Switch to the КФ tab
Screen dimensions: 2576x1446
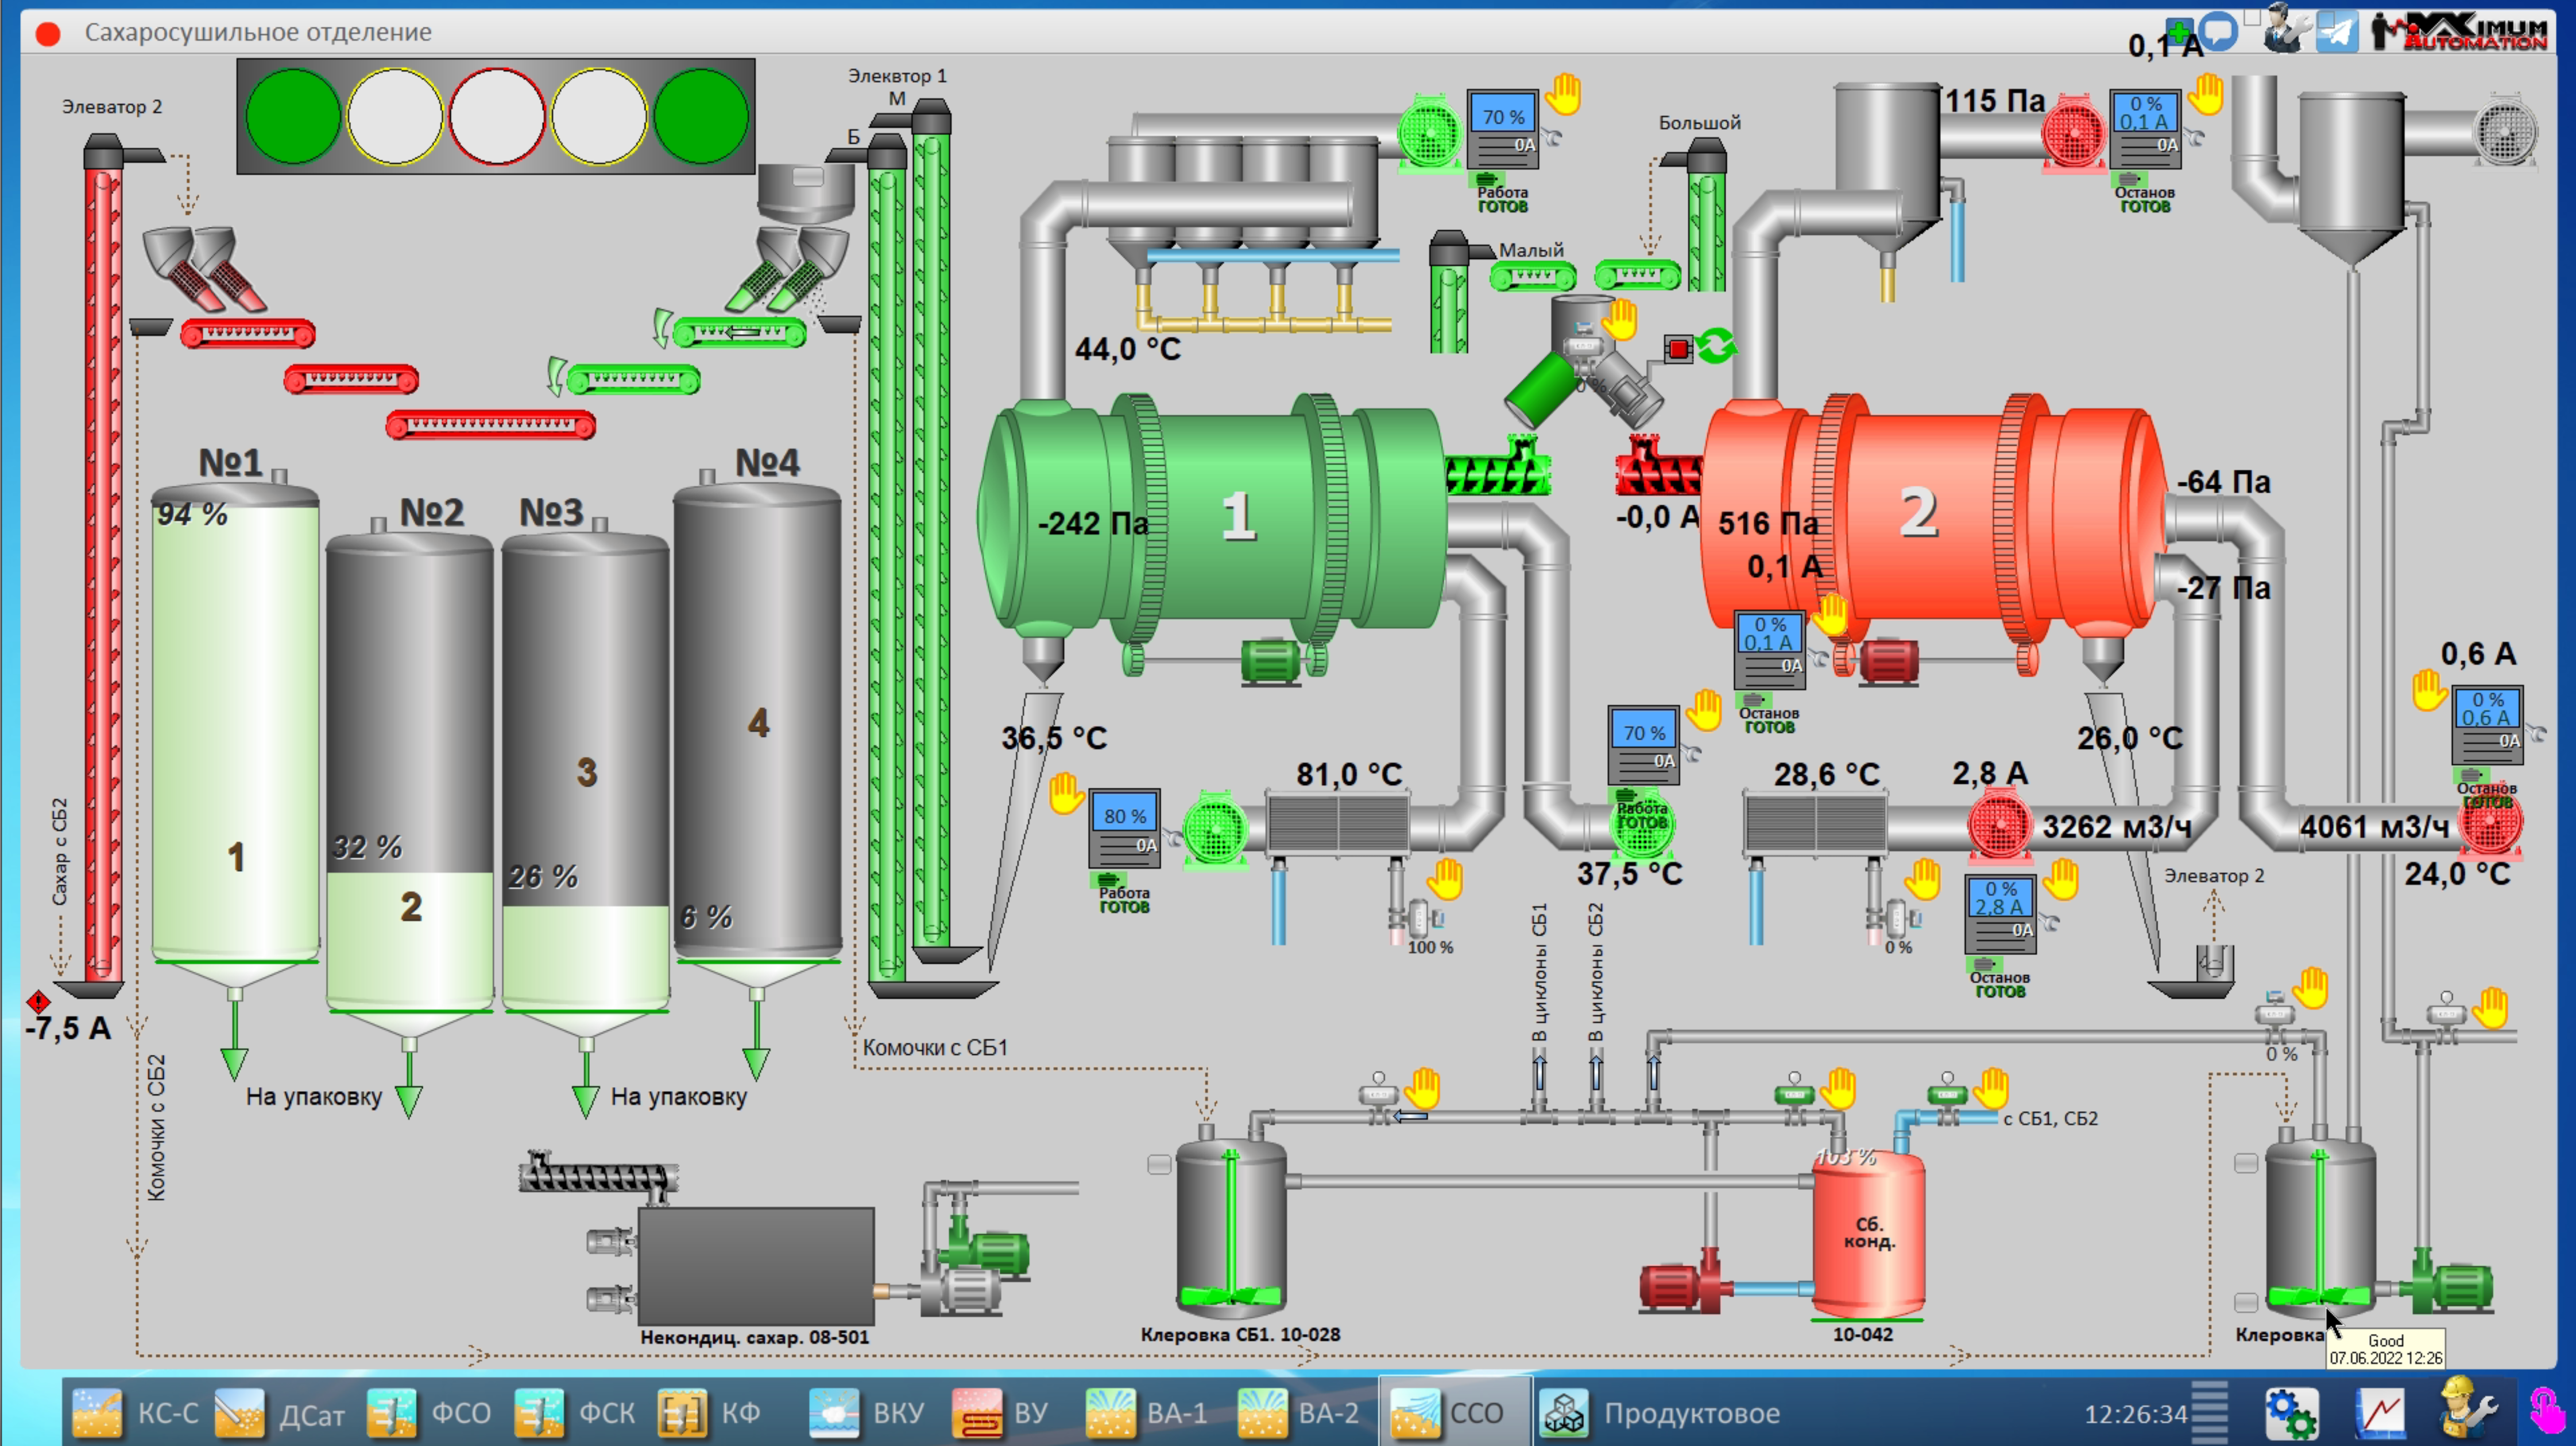(x=710, y=1413)
